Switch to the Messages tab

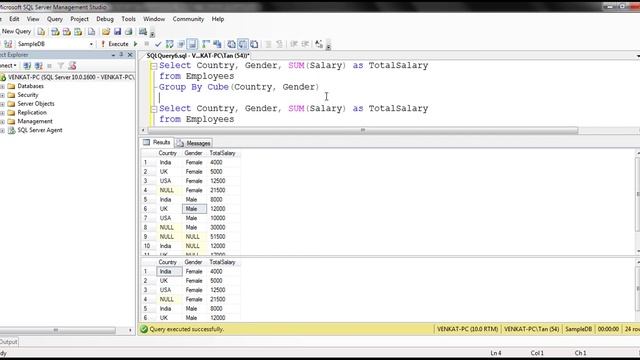[x=194, y=143]
